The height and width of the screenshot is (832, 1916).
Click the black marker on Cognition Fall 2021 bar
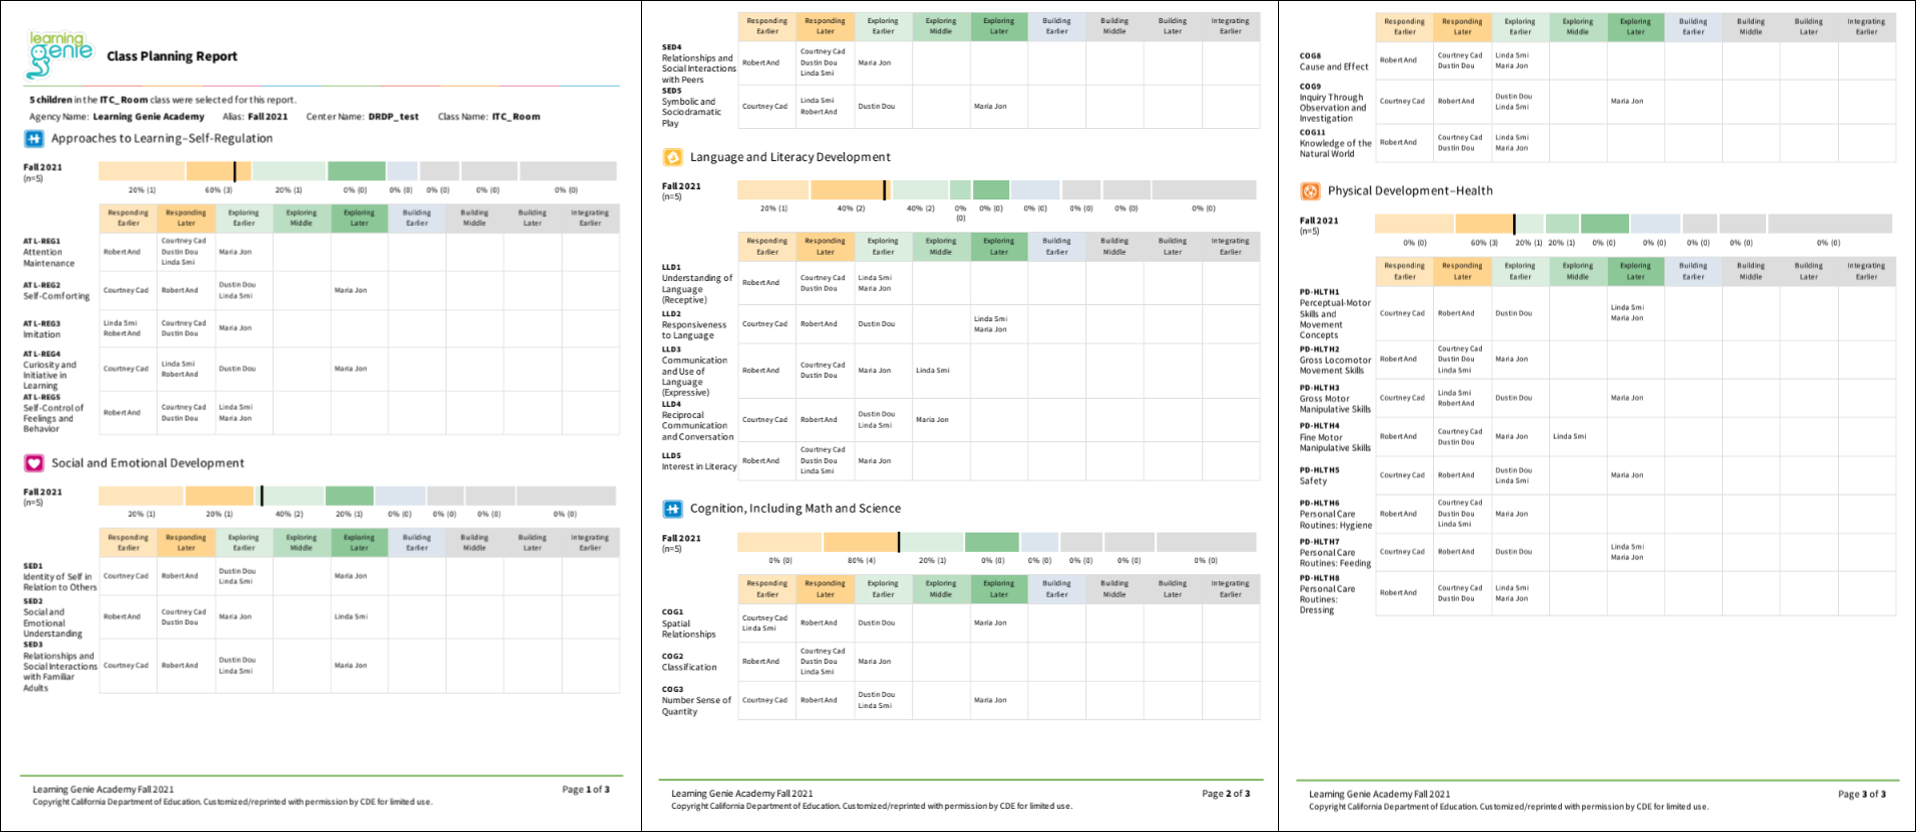point(899,542)
